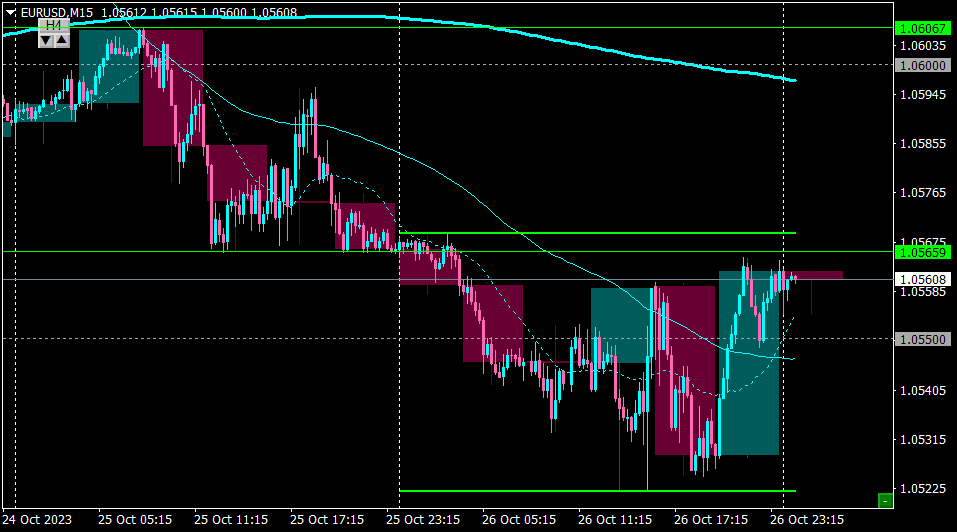Select the lowest green horizontal support line
957x532 pixels.
pyautogui.click(x=597, y=491)
